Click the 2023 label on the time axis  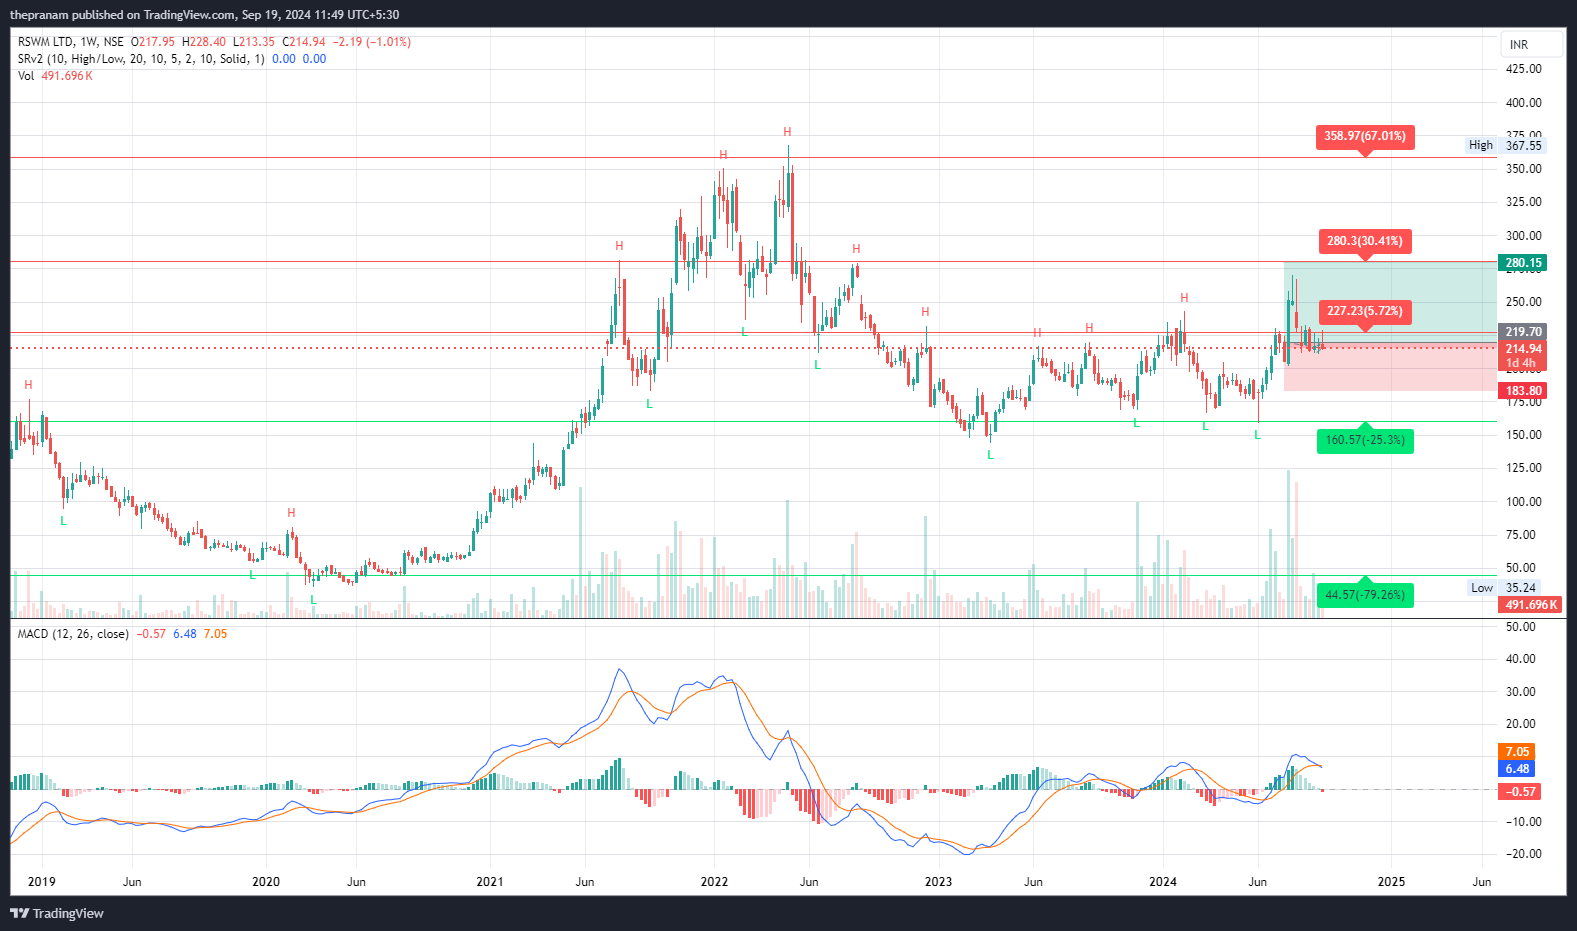click(938, 882)
